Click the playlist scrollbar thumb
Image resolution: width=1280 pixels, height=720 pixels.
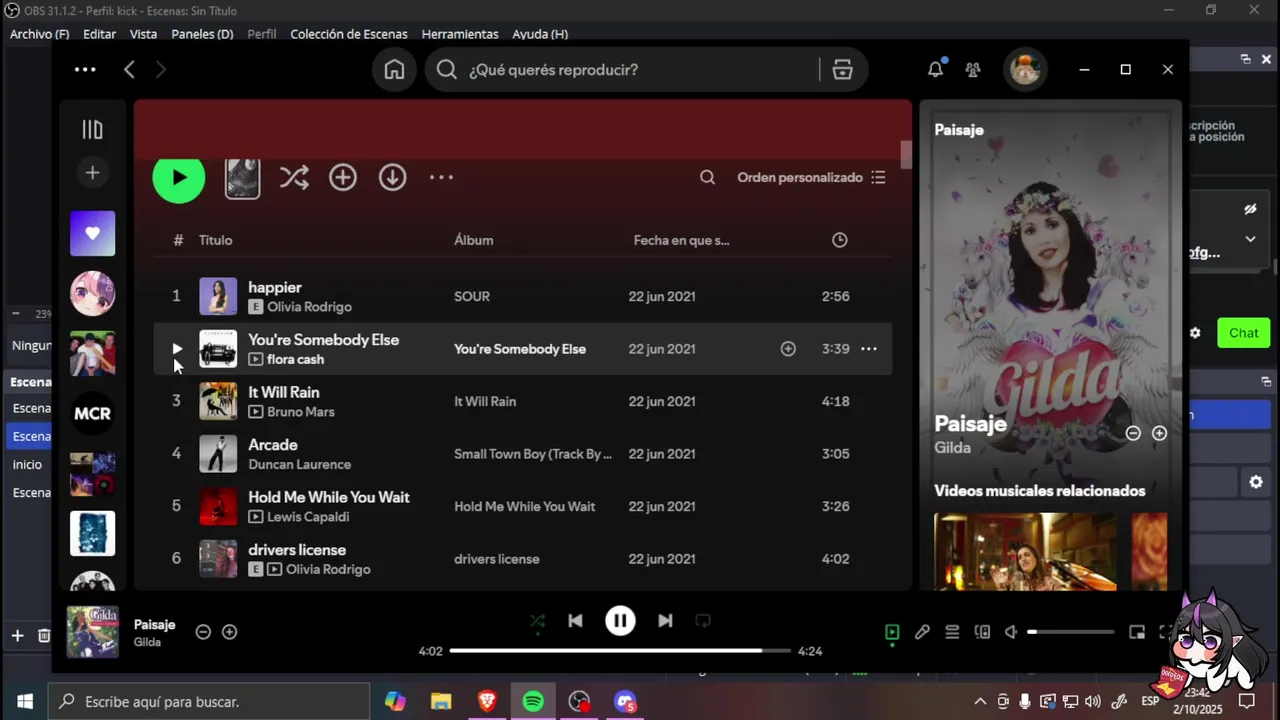click(x=906, y=155)
